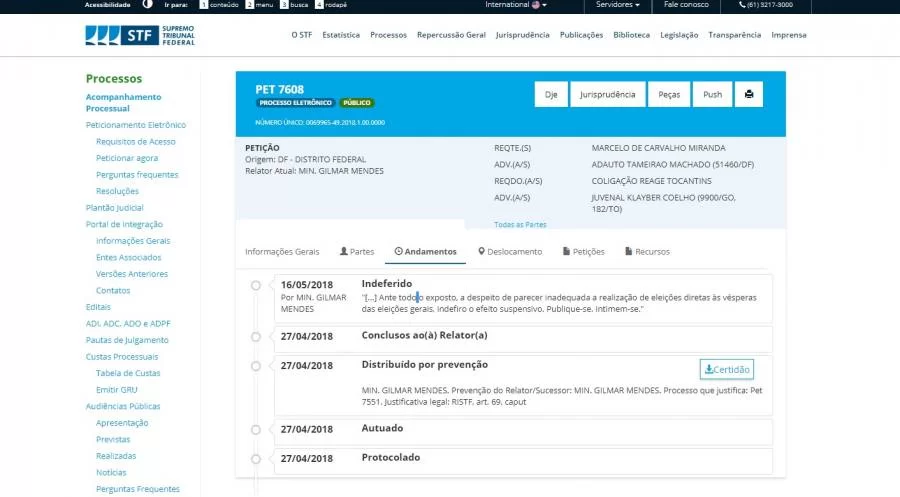Switch to the Deslocamento tab
Viewport: 900px width, 497px height.
510,251
